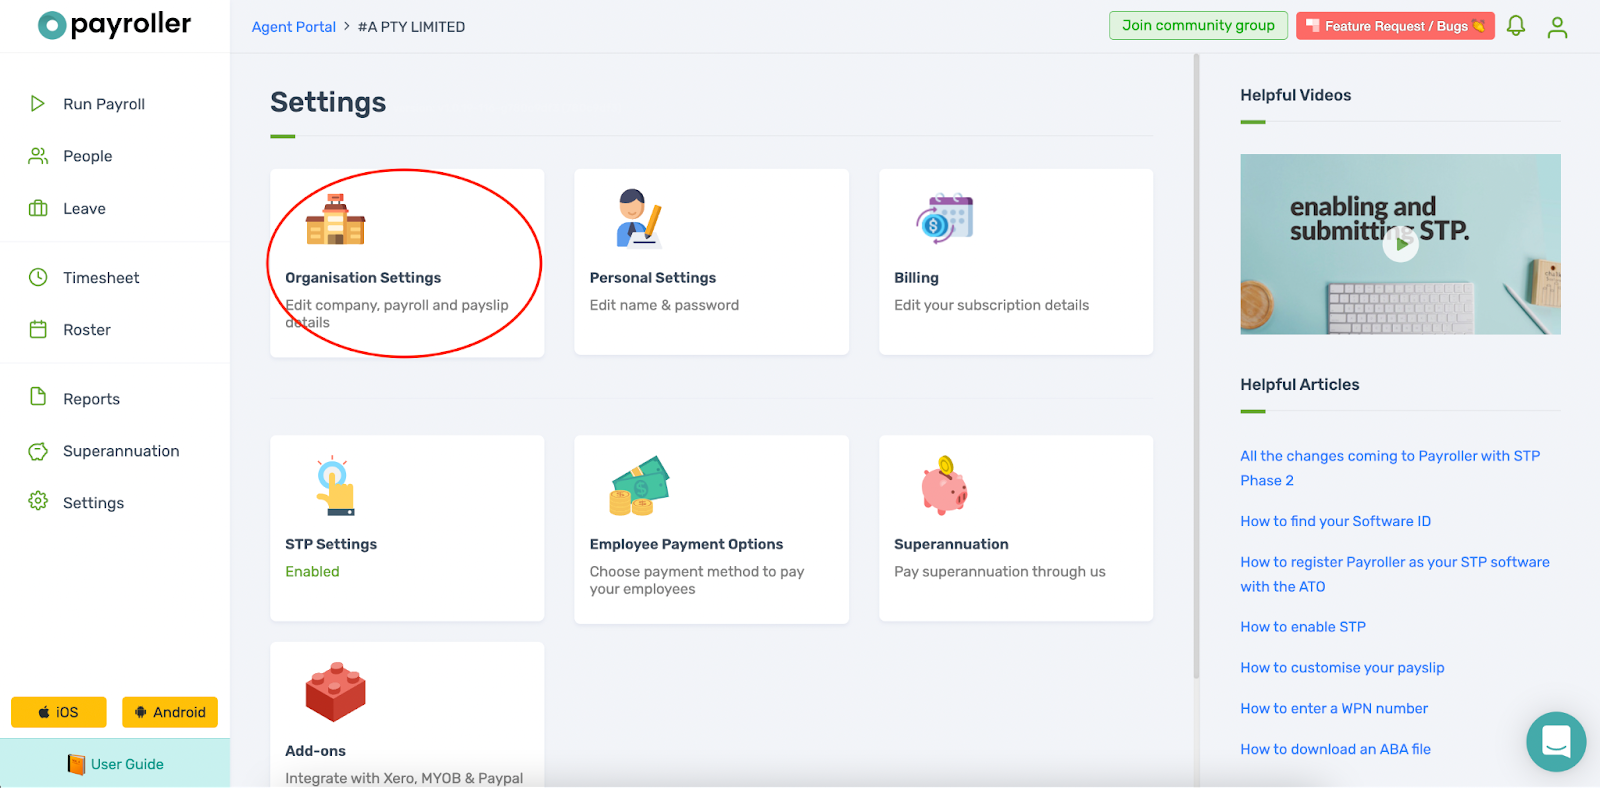Click the STP Settings Enabled status
1600x788 pixels.
312,572
